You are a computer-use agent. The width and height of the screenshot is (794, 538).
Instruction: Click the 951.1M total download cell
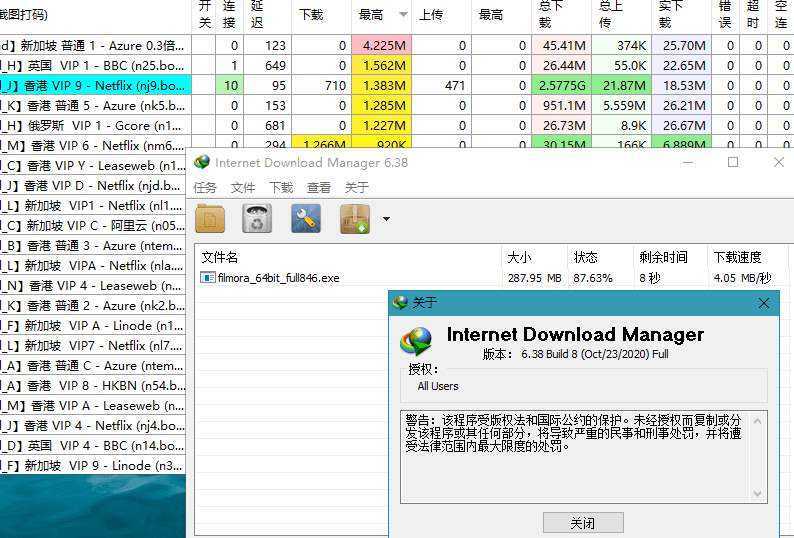pyautogui.click(x=561, y=105)
